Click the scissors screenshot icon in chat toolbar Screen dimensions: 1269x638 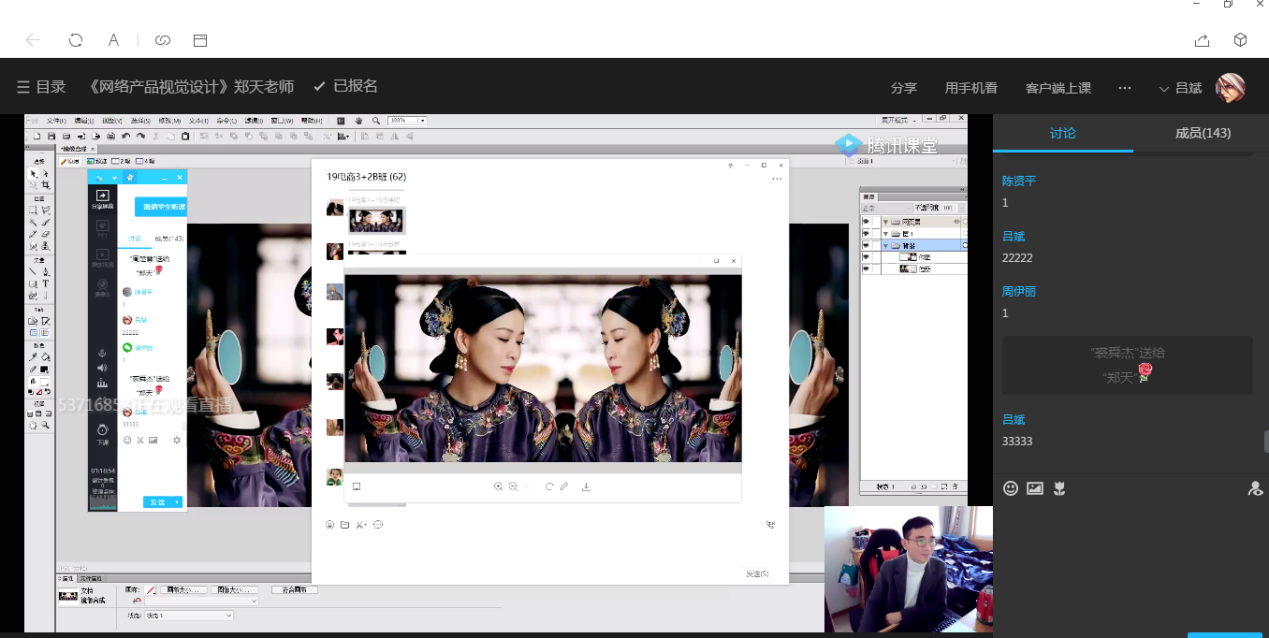coord(361,524)
